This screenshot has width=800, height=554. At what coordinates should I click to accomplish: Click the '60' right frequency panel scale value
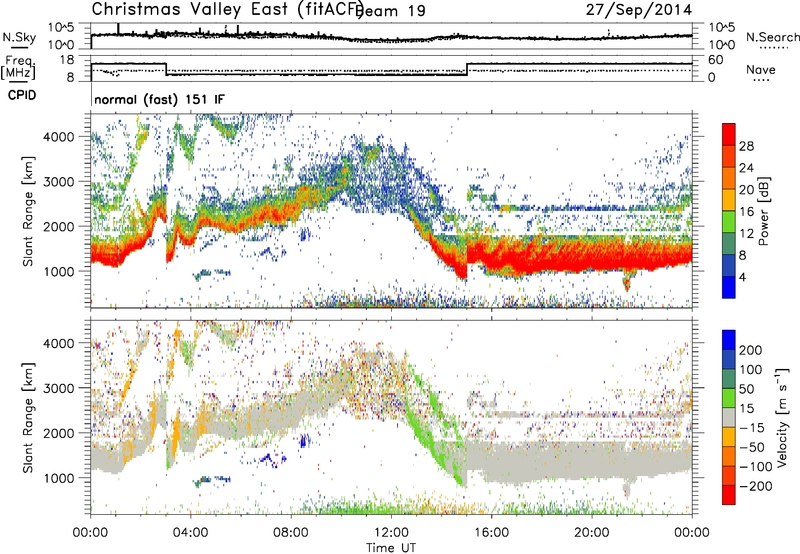pyautogui.click(x=715, y=60)
